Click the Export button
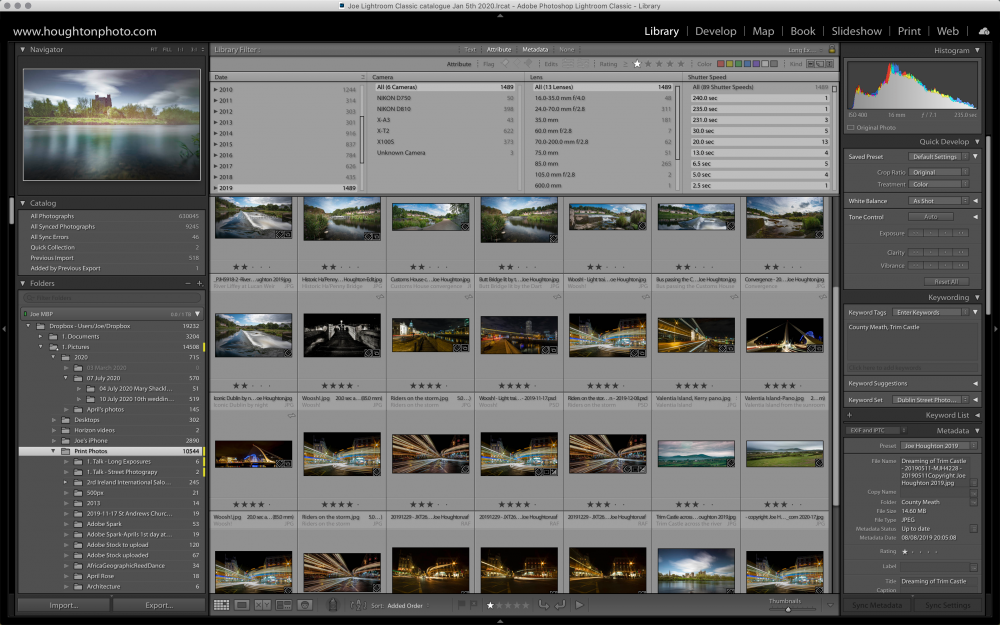This screenshot has height=625, width=1000. [159, 605]
